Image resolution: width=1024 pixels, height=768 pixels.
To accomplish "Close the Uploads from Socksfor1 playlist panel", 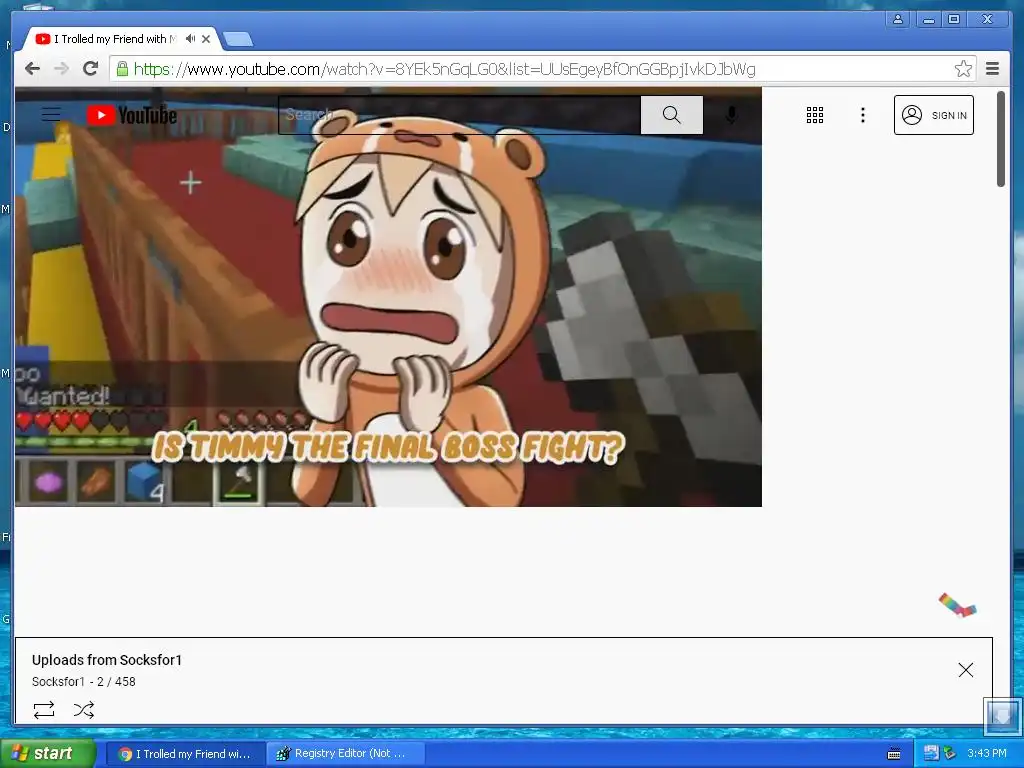I will click(965, 670).
